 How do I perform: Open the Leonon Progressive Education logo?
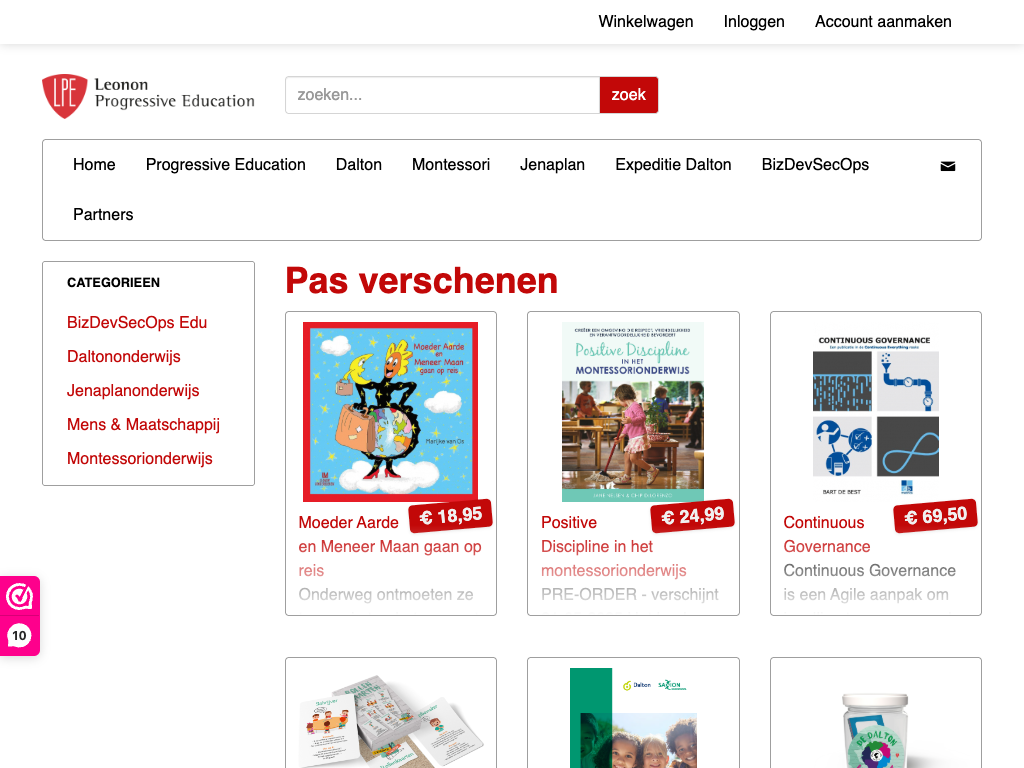pyautogui.click(x=148, y=95)
